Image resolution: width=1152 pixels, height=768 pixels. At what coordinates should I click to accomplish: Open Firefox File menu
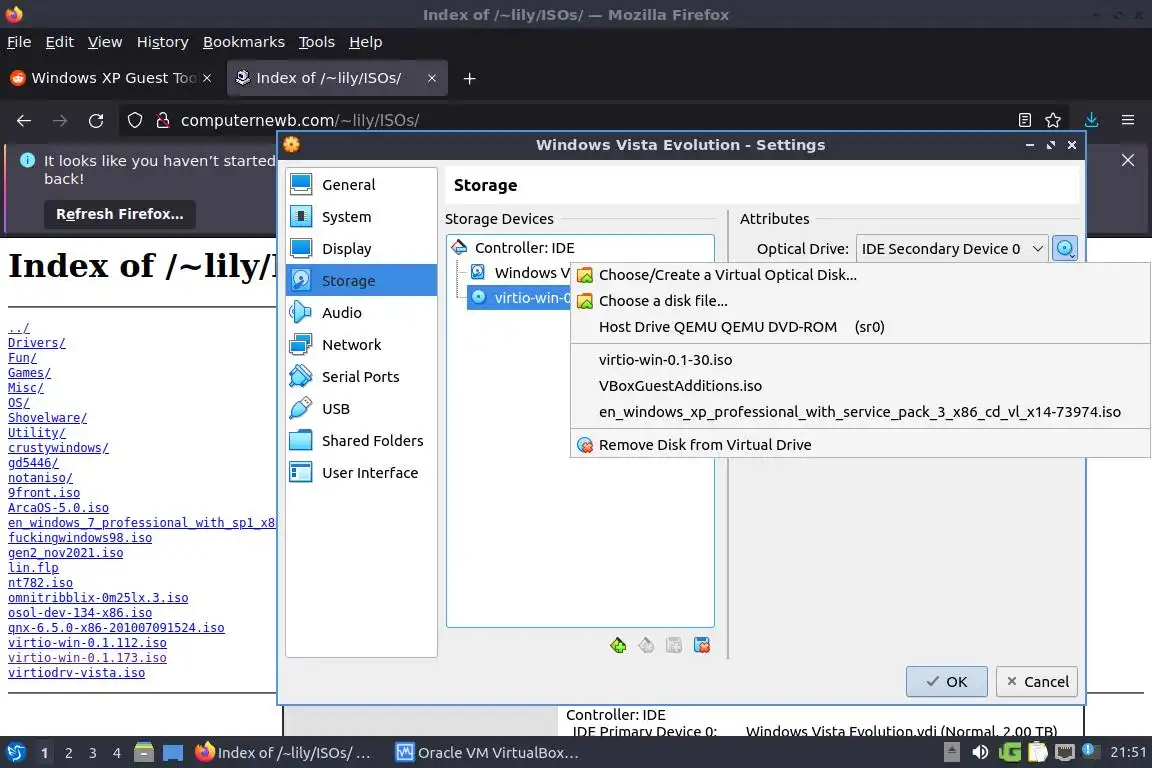pyautogui.click(x=19, y=42)
